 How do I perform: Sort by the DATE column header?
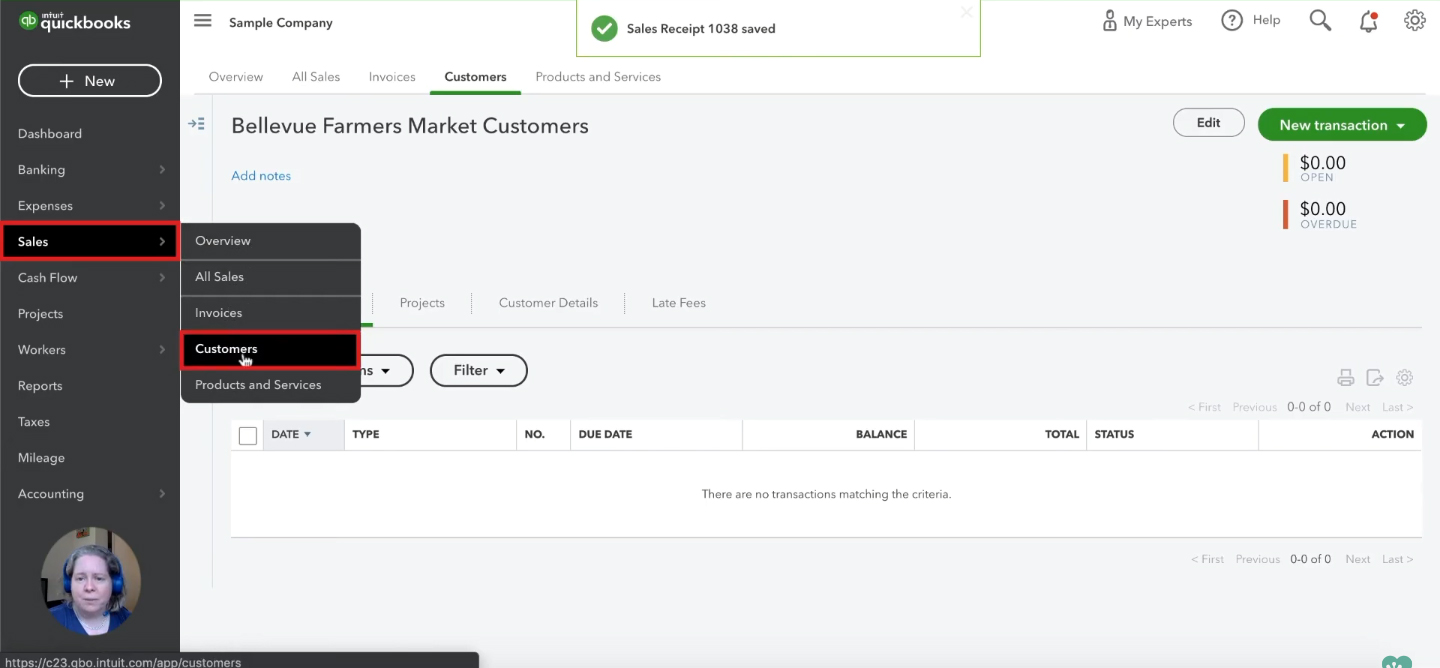pos(291,435)
